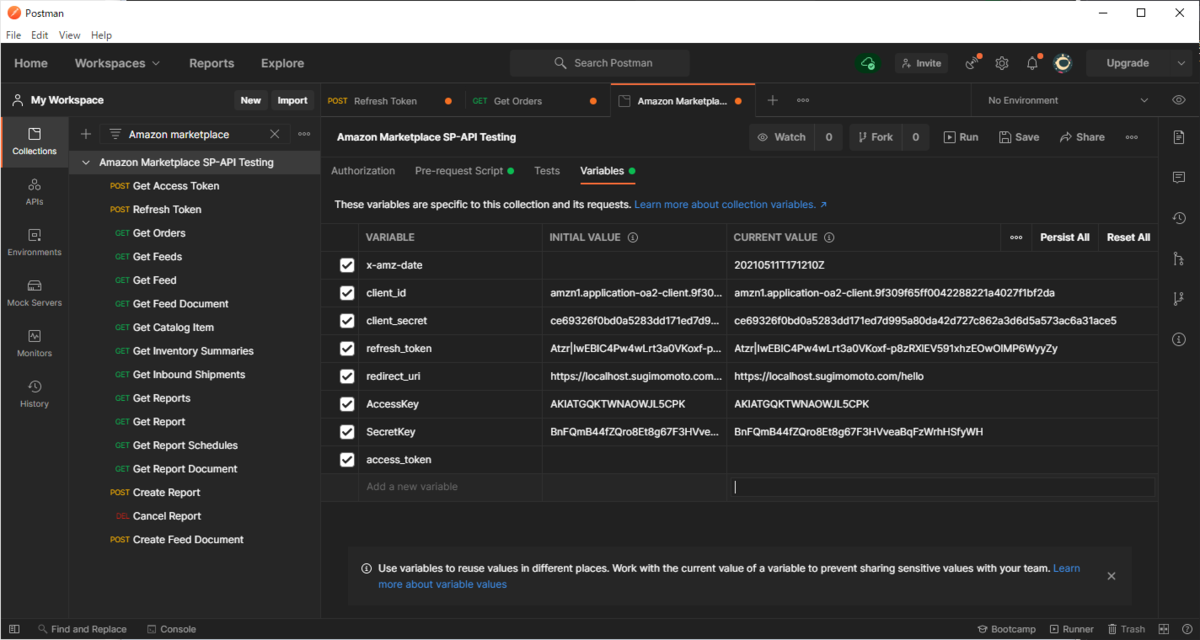Switch to the Tests tab
This screenshot has height=640, width=1200.
point(547,171)
